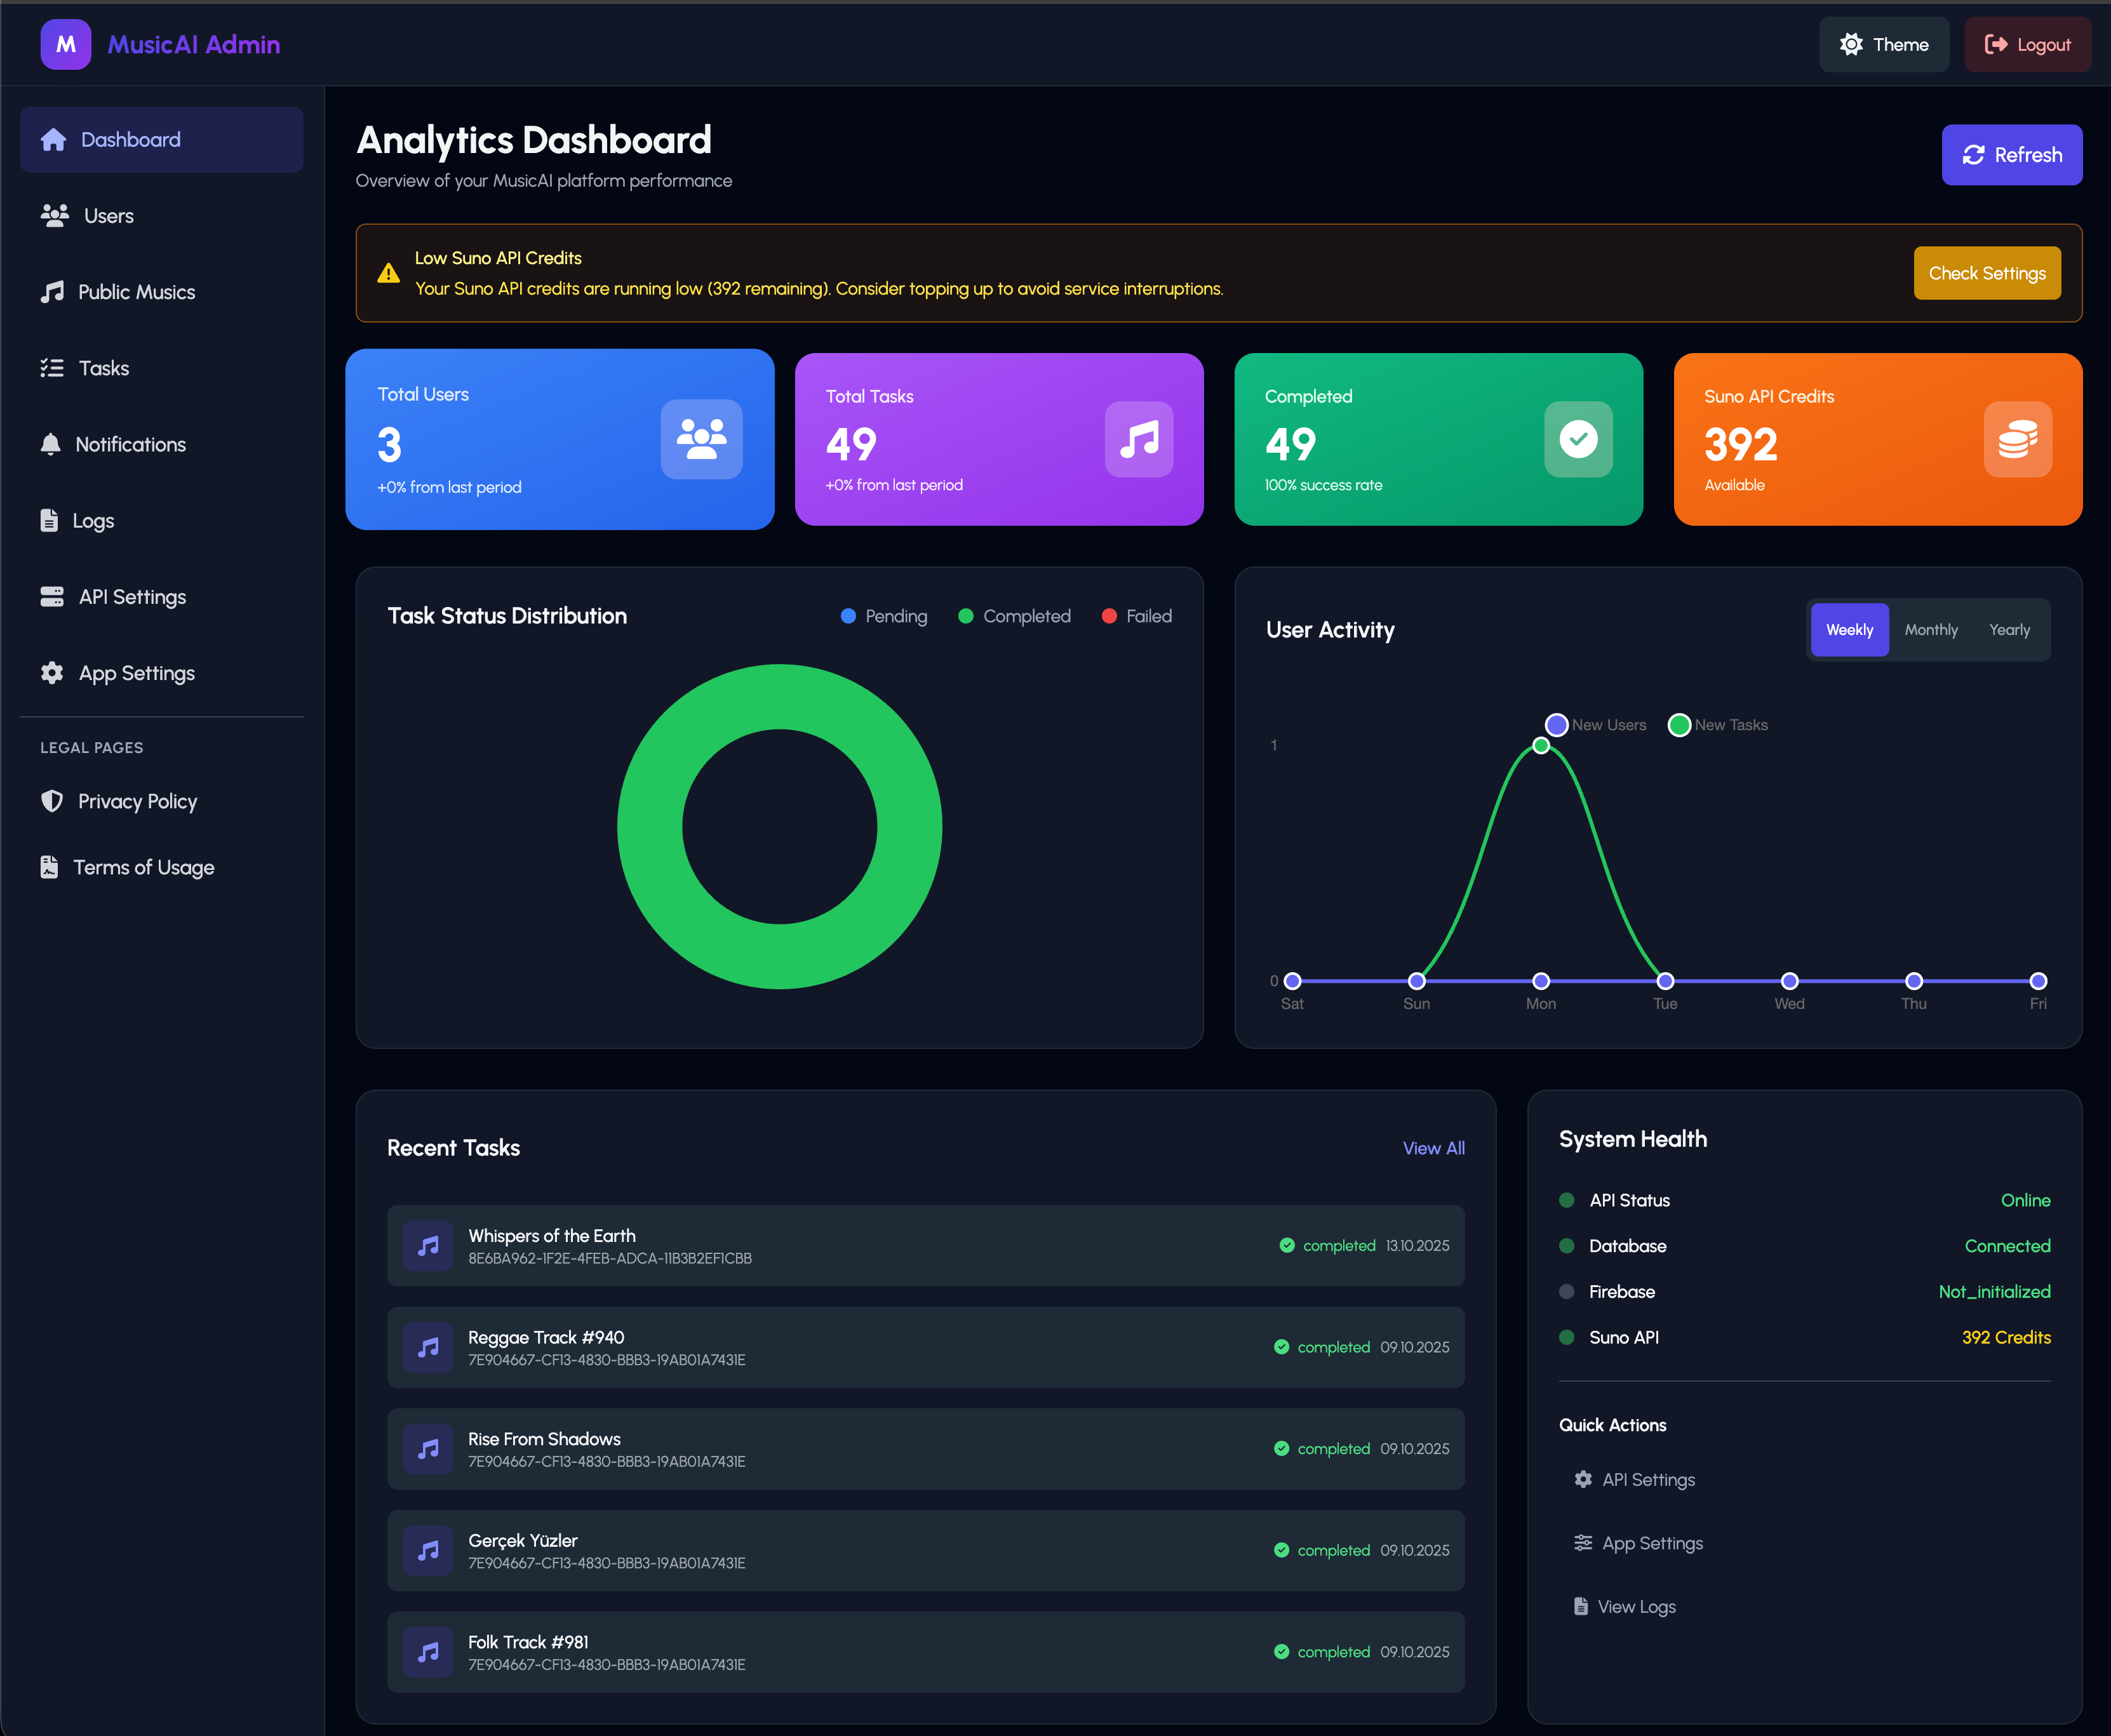
Task: Click sliders icon in Quick Actions App Settings
Action: point(1583,1543)
